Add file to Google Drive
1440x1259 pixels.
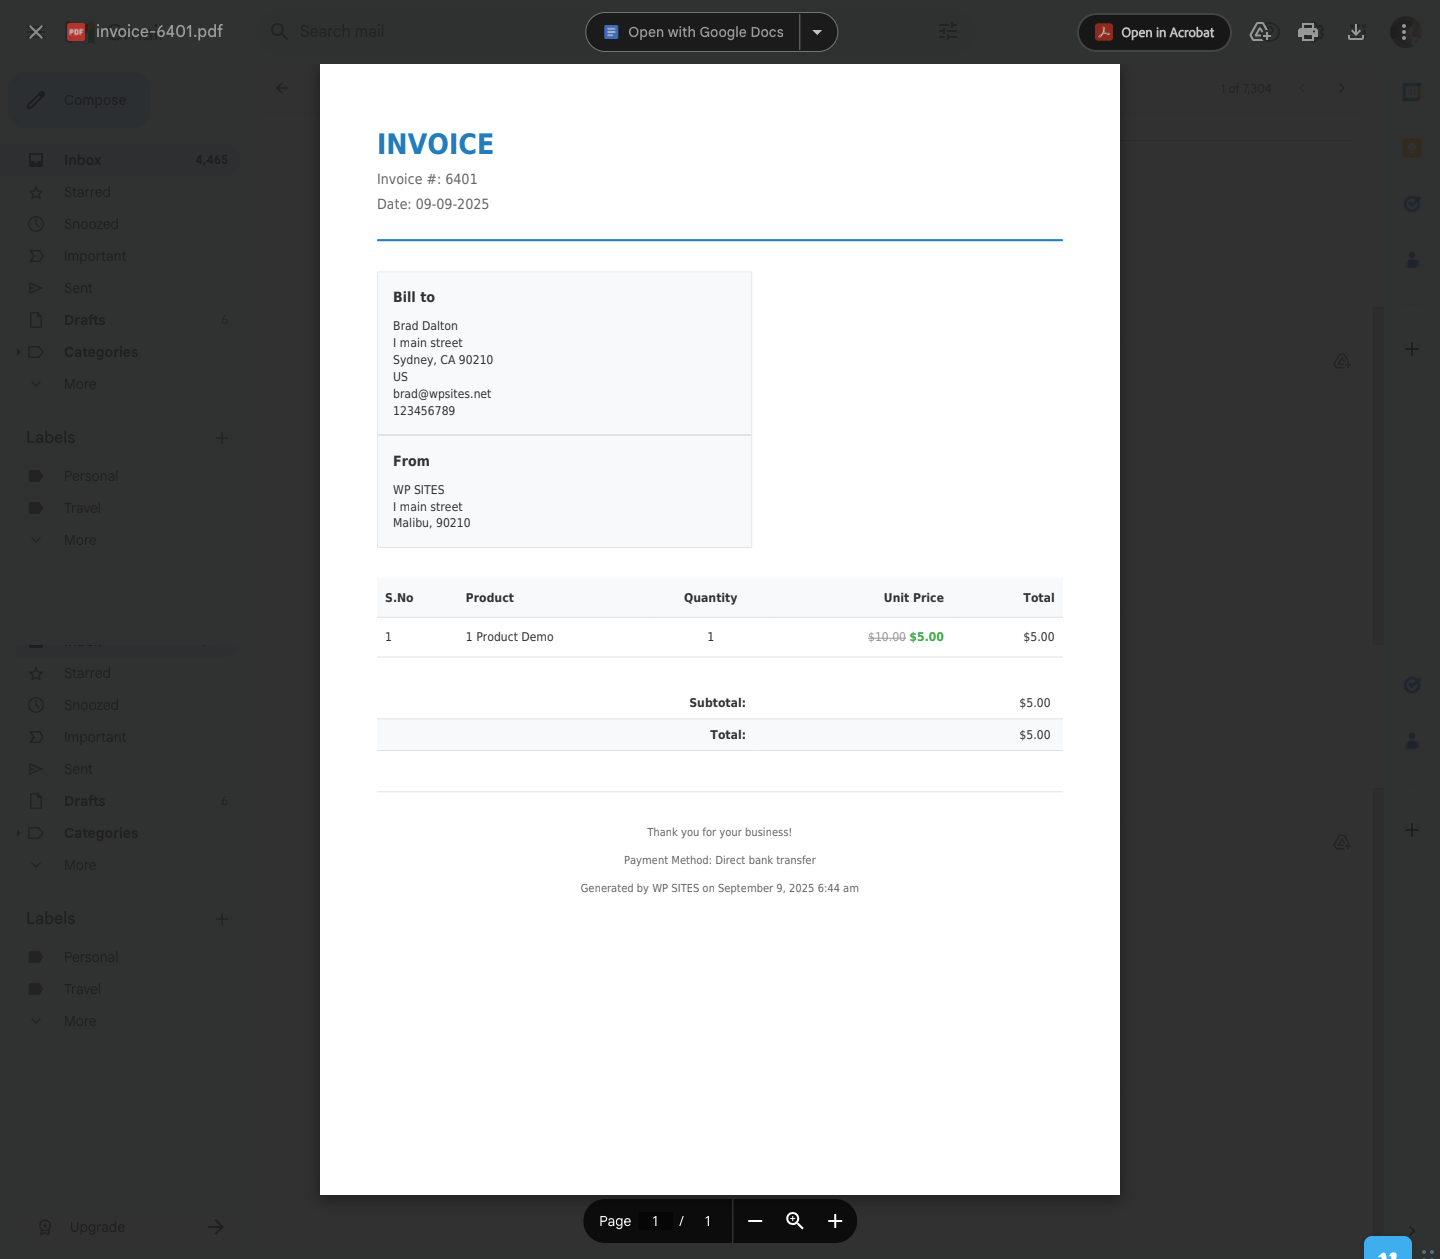(1260, 32)
